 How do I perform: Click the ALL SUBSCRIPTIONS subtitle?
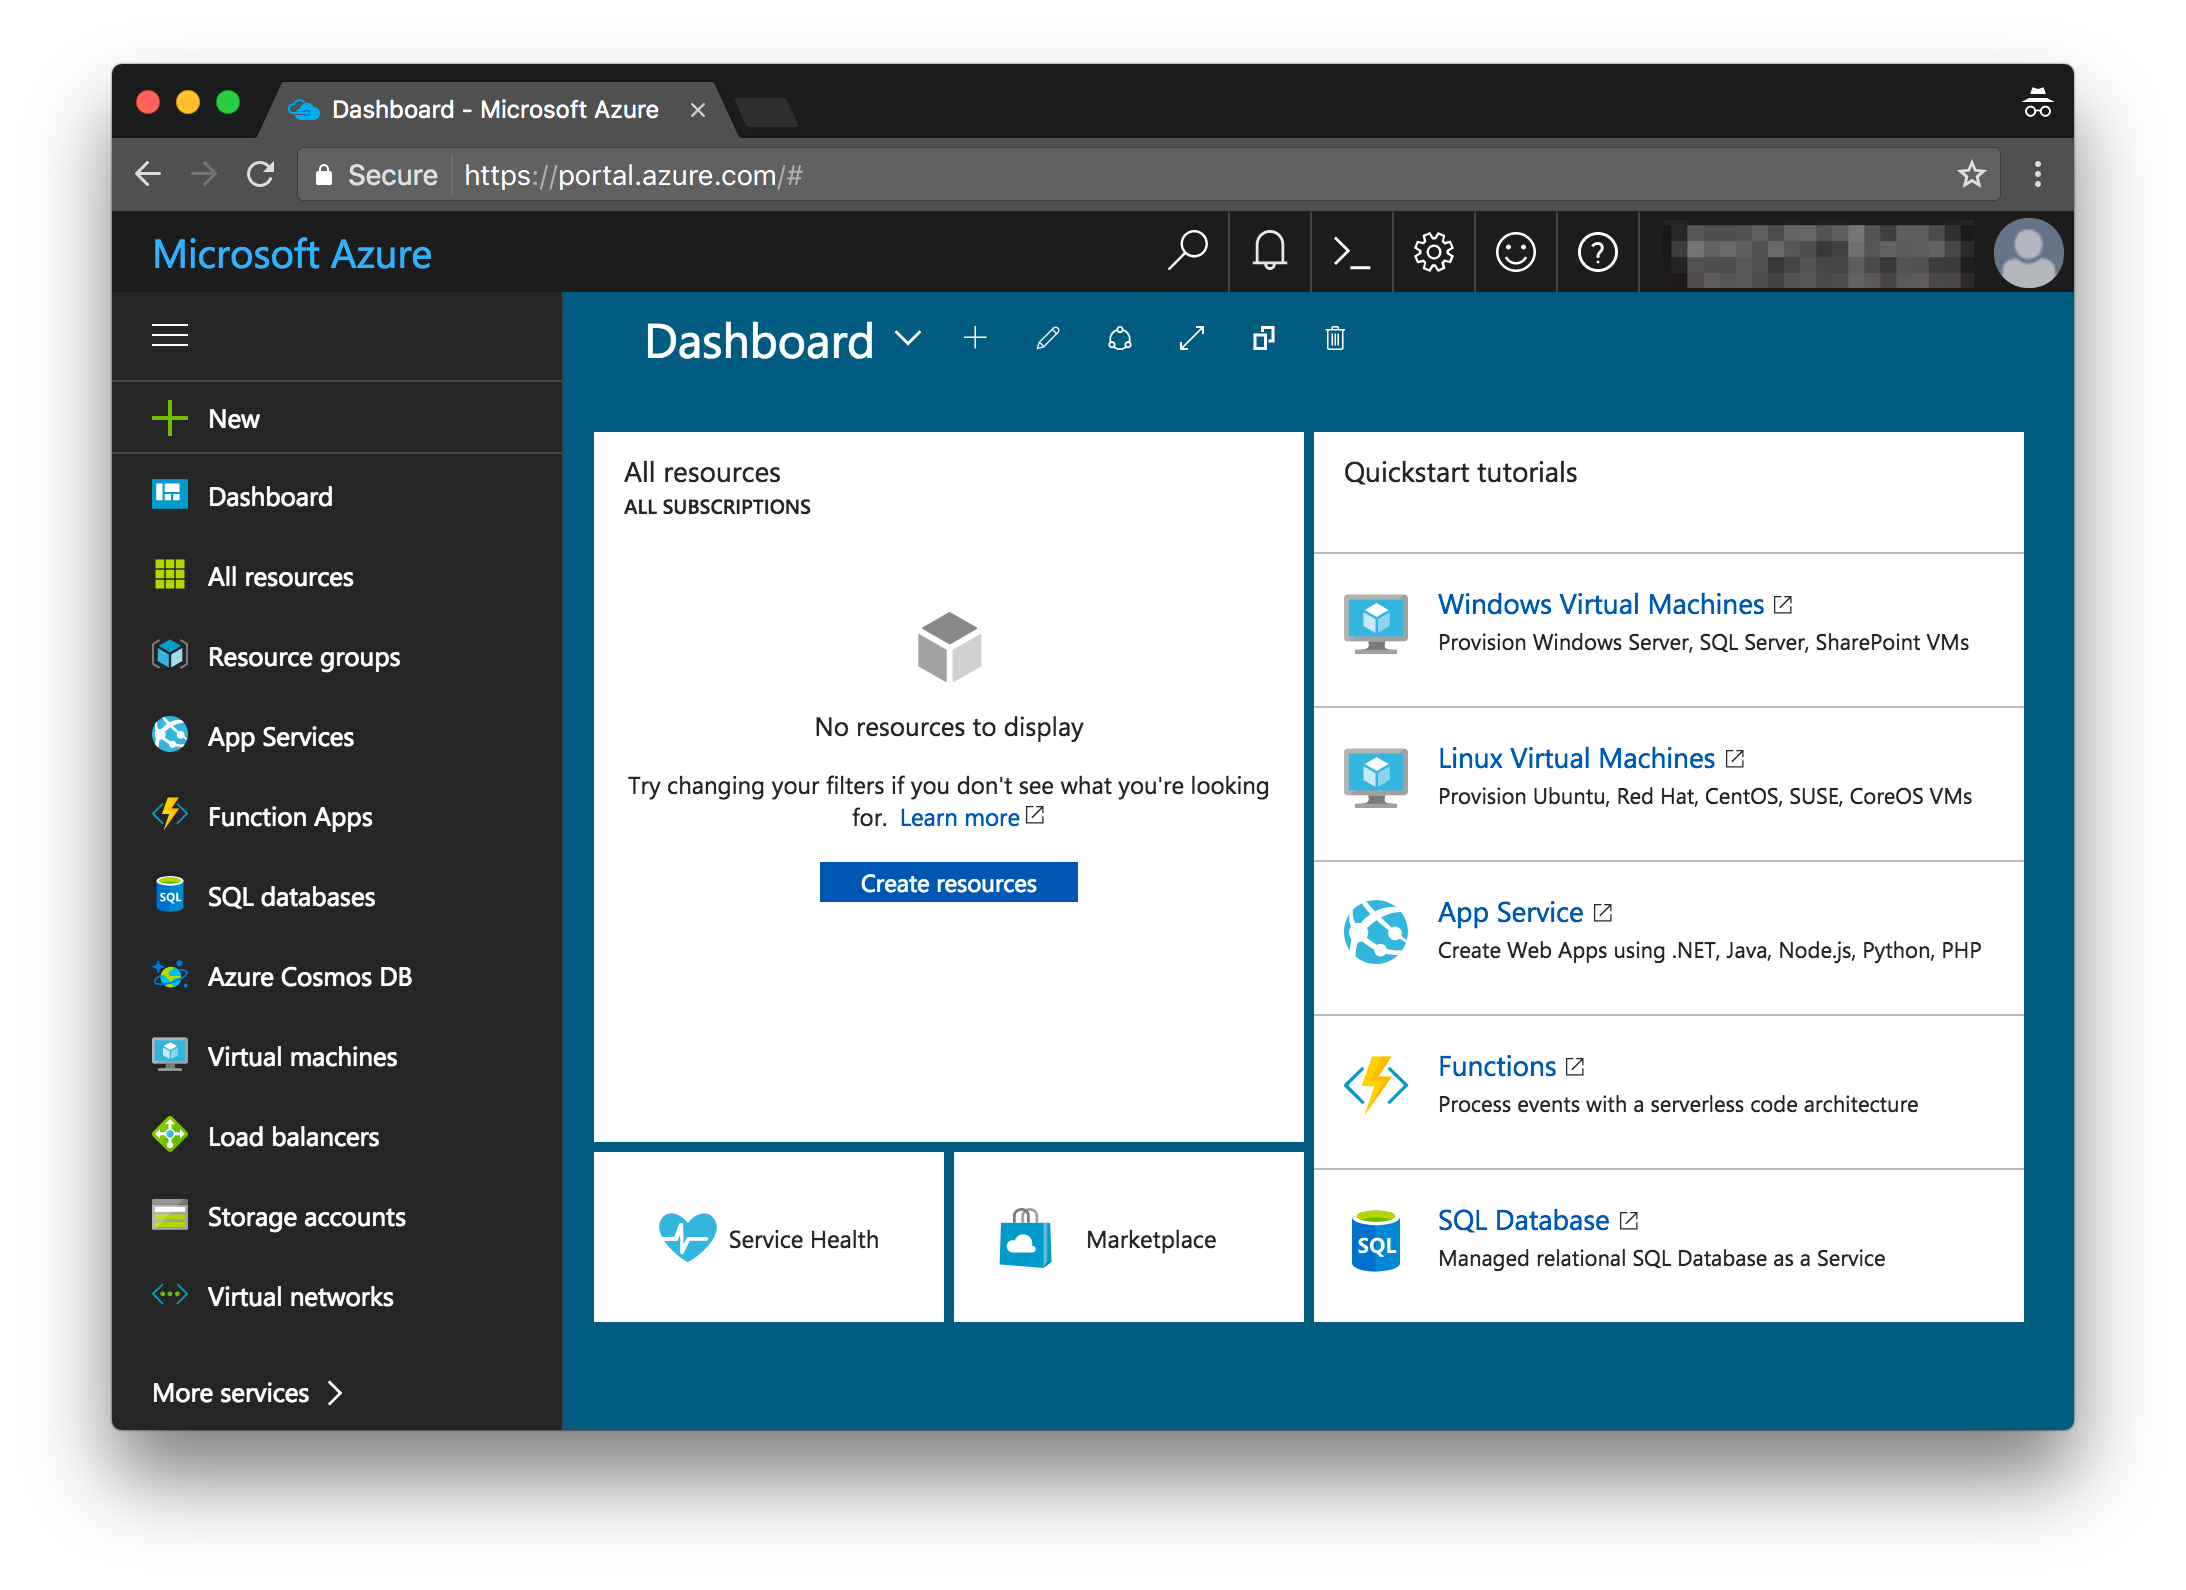[x=717, y=507]
